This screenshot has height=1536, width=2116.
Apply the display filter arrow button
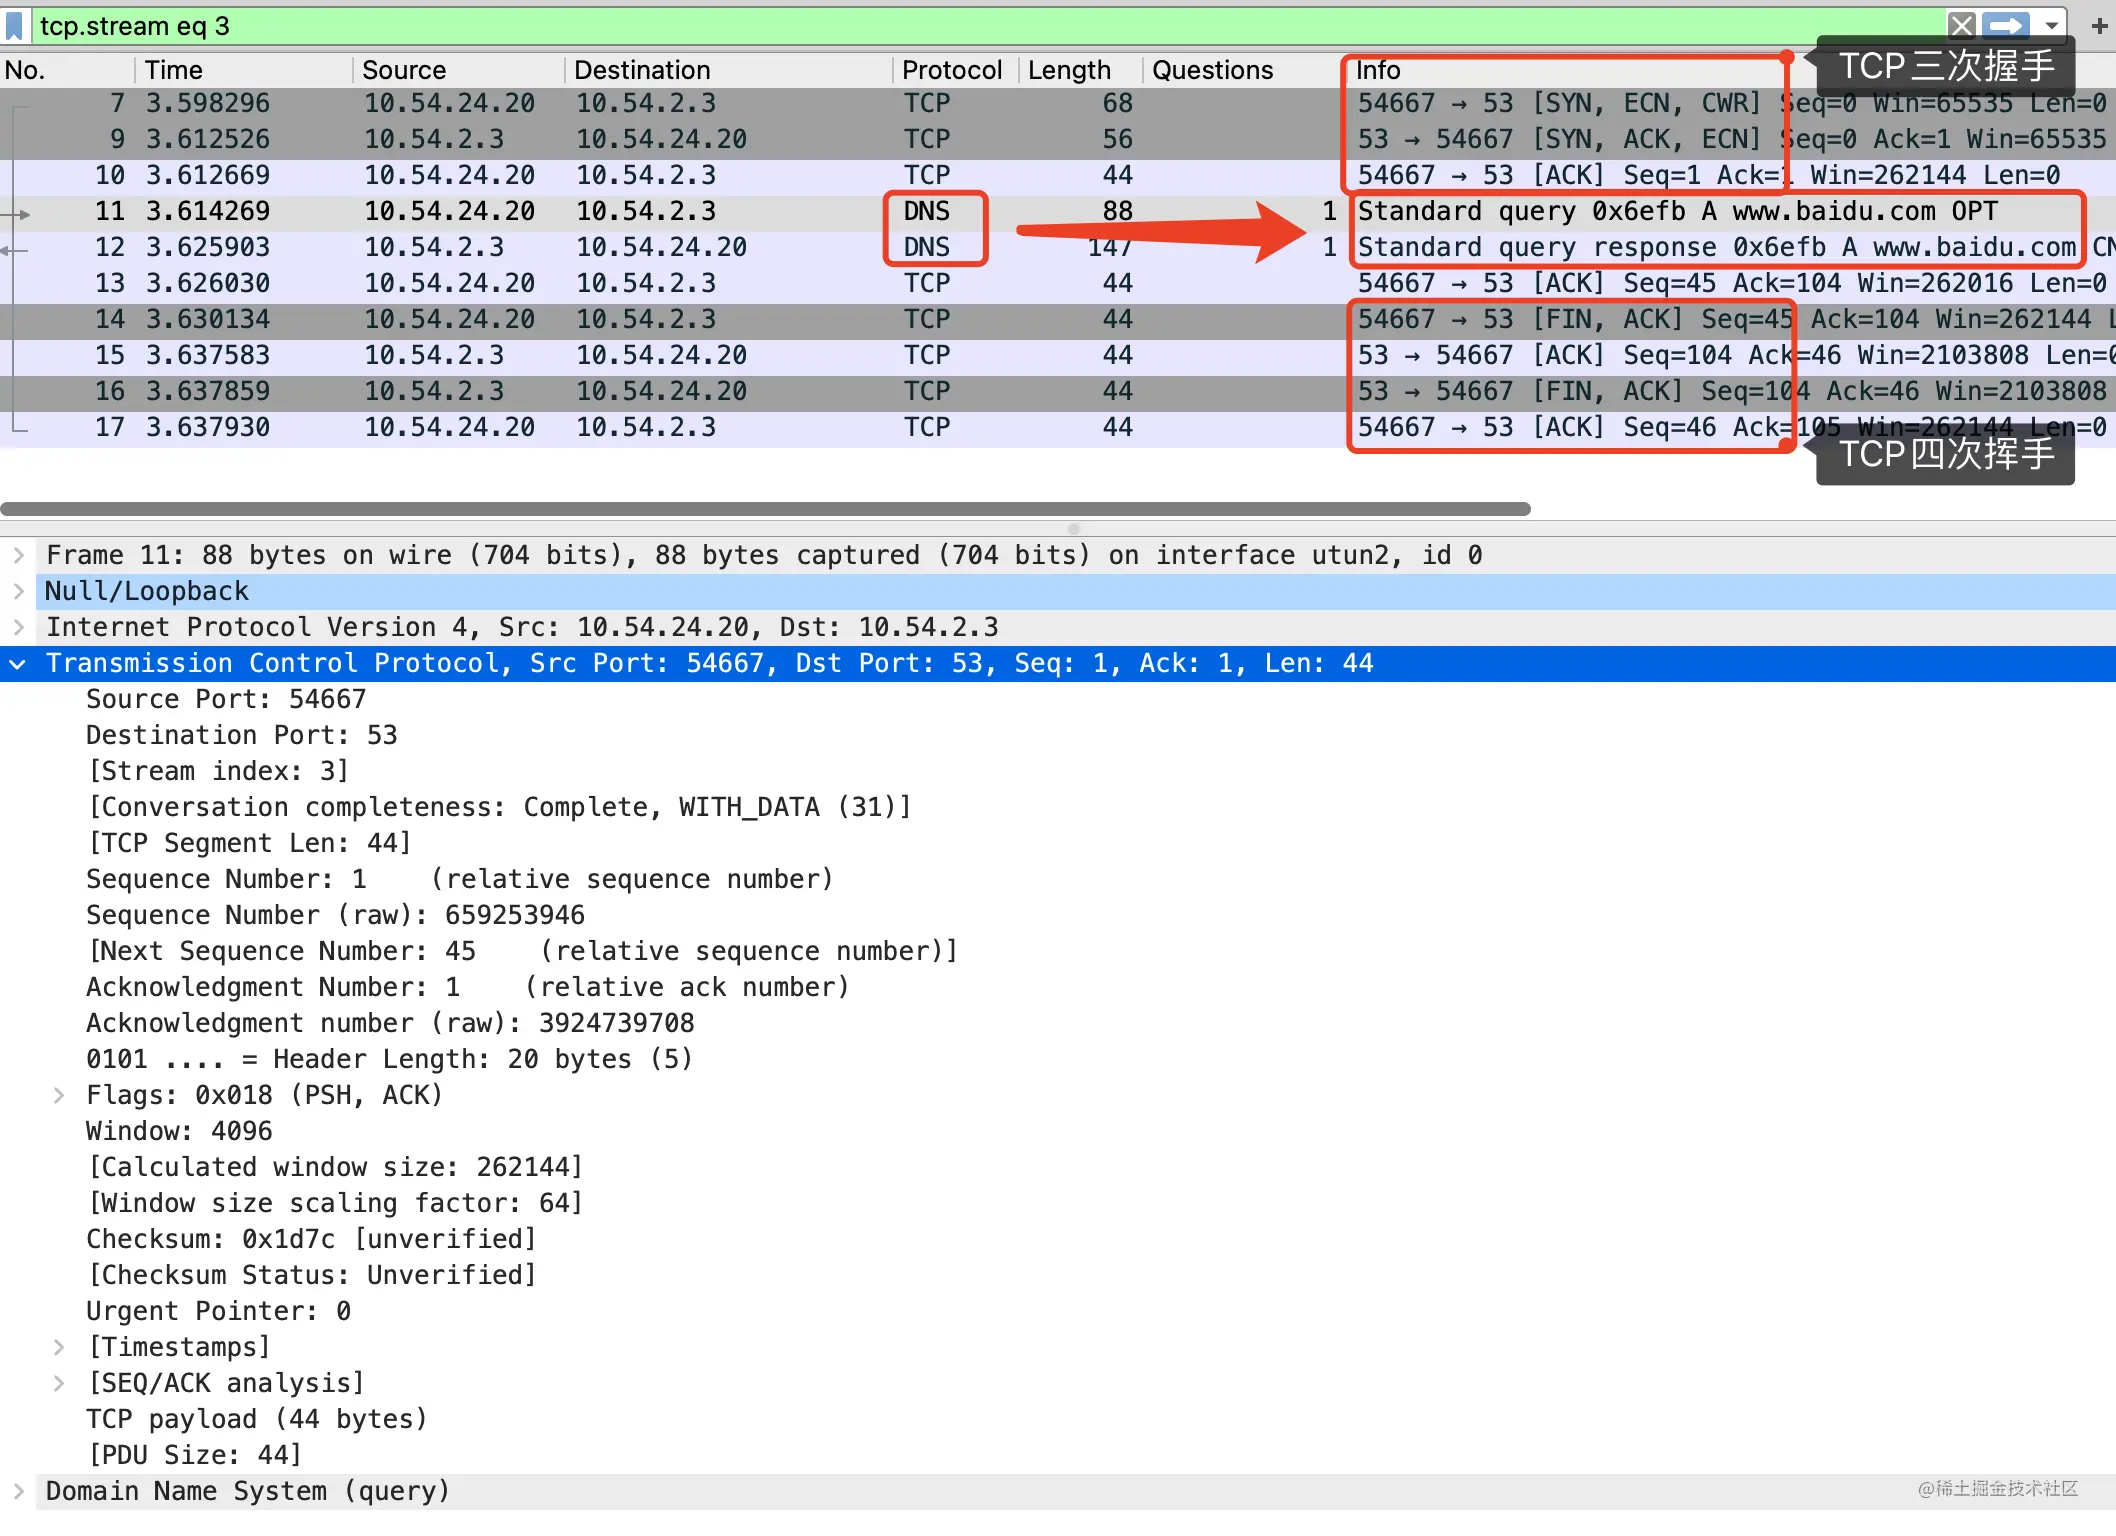(2005, 26)
